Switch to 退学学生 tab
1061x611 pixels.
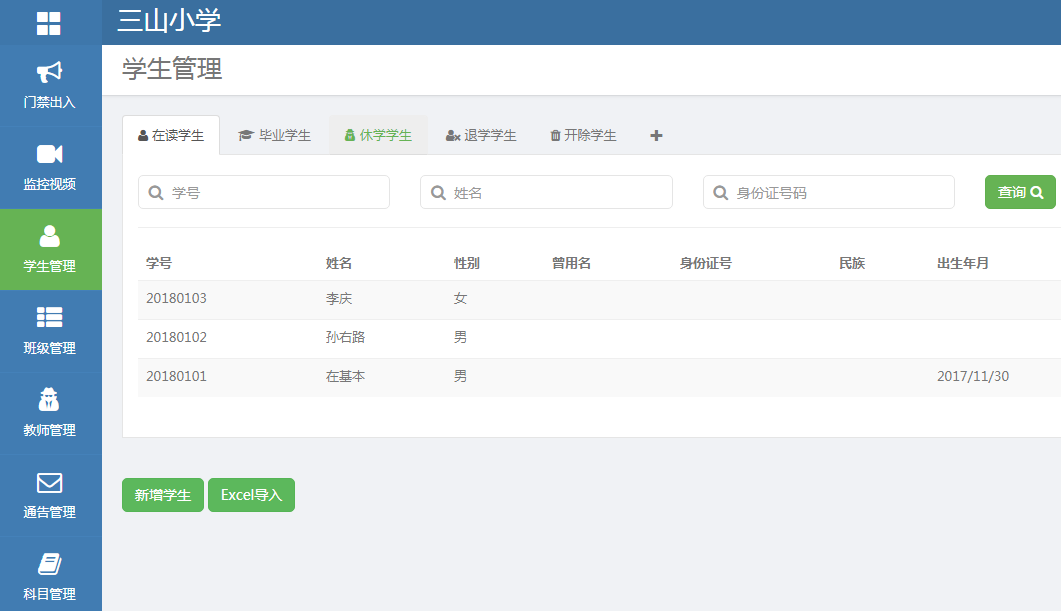click(481, 136)
